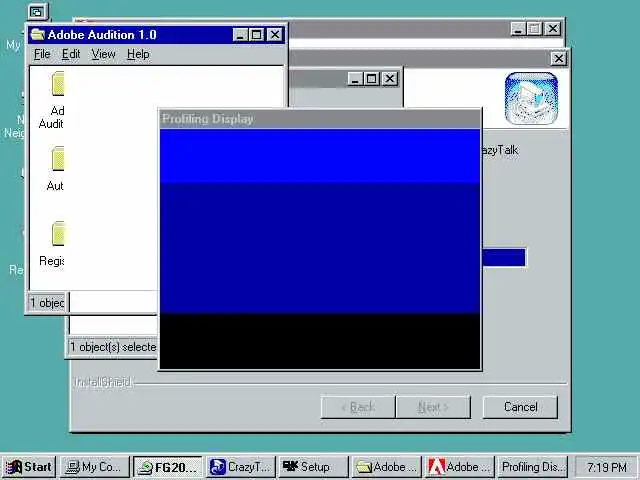Screen dimensions: 640x480
Task: Minimize the Adobe Audition 1.0 window
Action: tap(240, 35)
